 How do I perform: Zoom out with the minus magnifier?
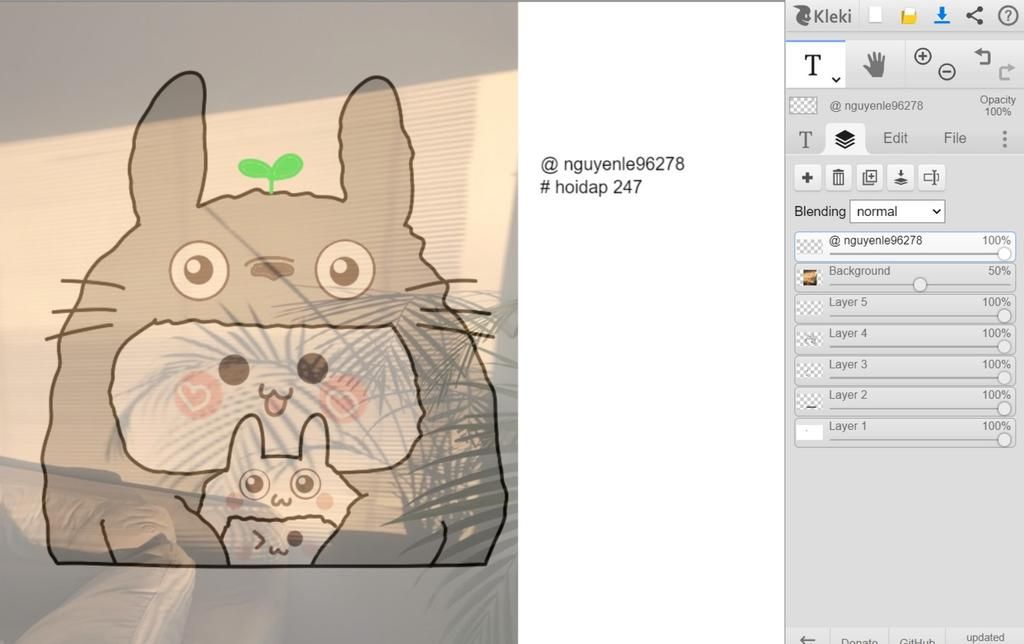(x=947, y=72)
